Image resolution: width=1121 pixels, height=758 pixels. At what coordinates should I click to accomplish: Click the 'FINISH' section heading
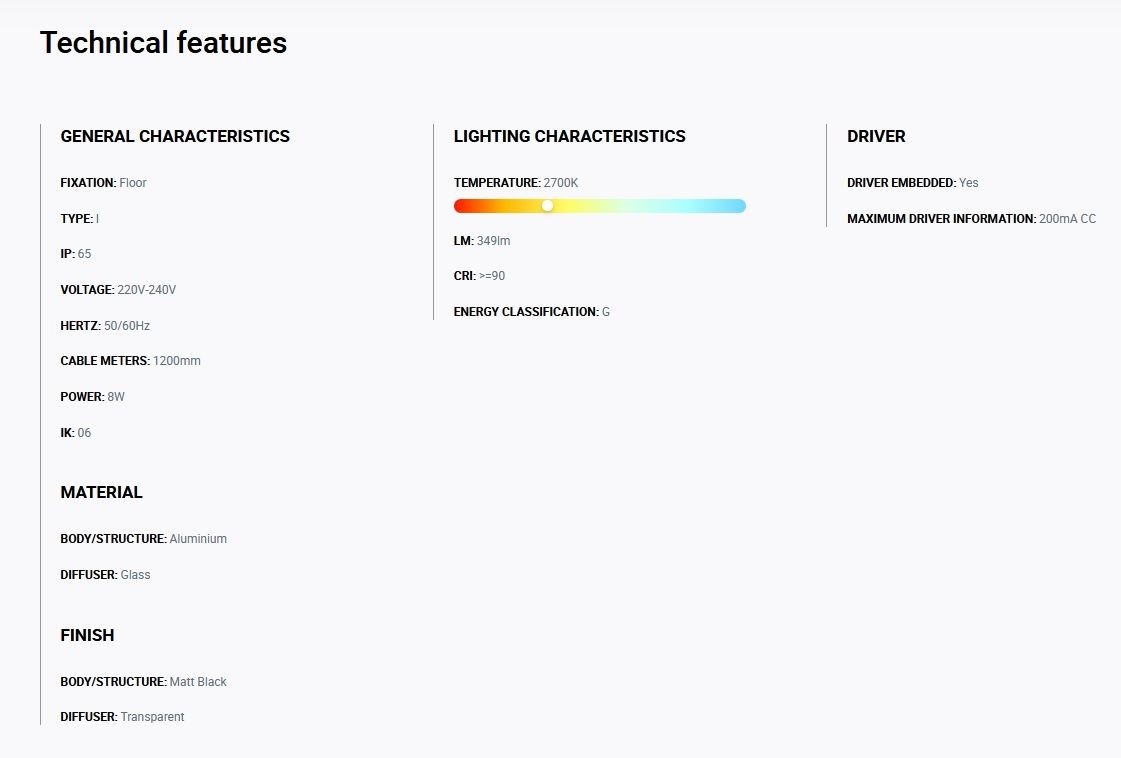point(87,635)
